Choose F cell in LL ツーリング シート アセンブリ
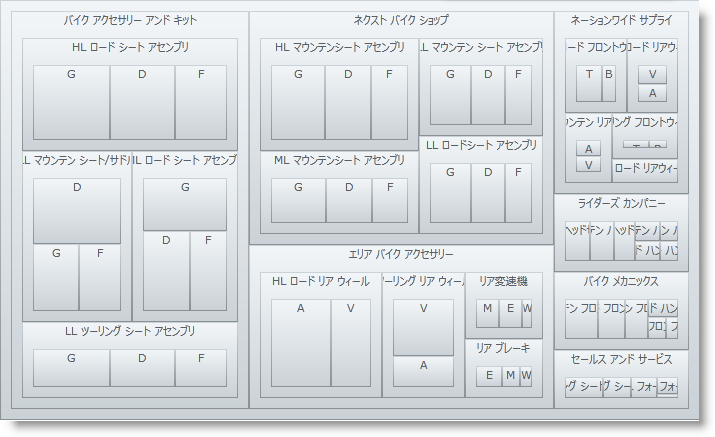This screenshot has height=437, width=715. [x=201, y=368]
